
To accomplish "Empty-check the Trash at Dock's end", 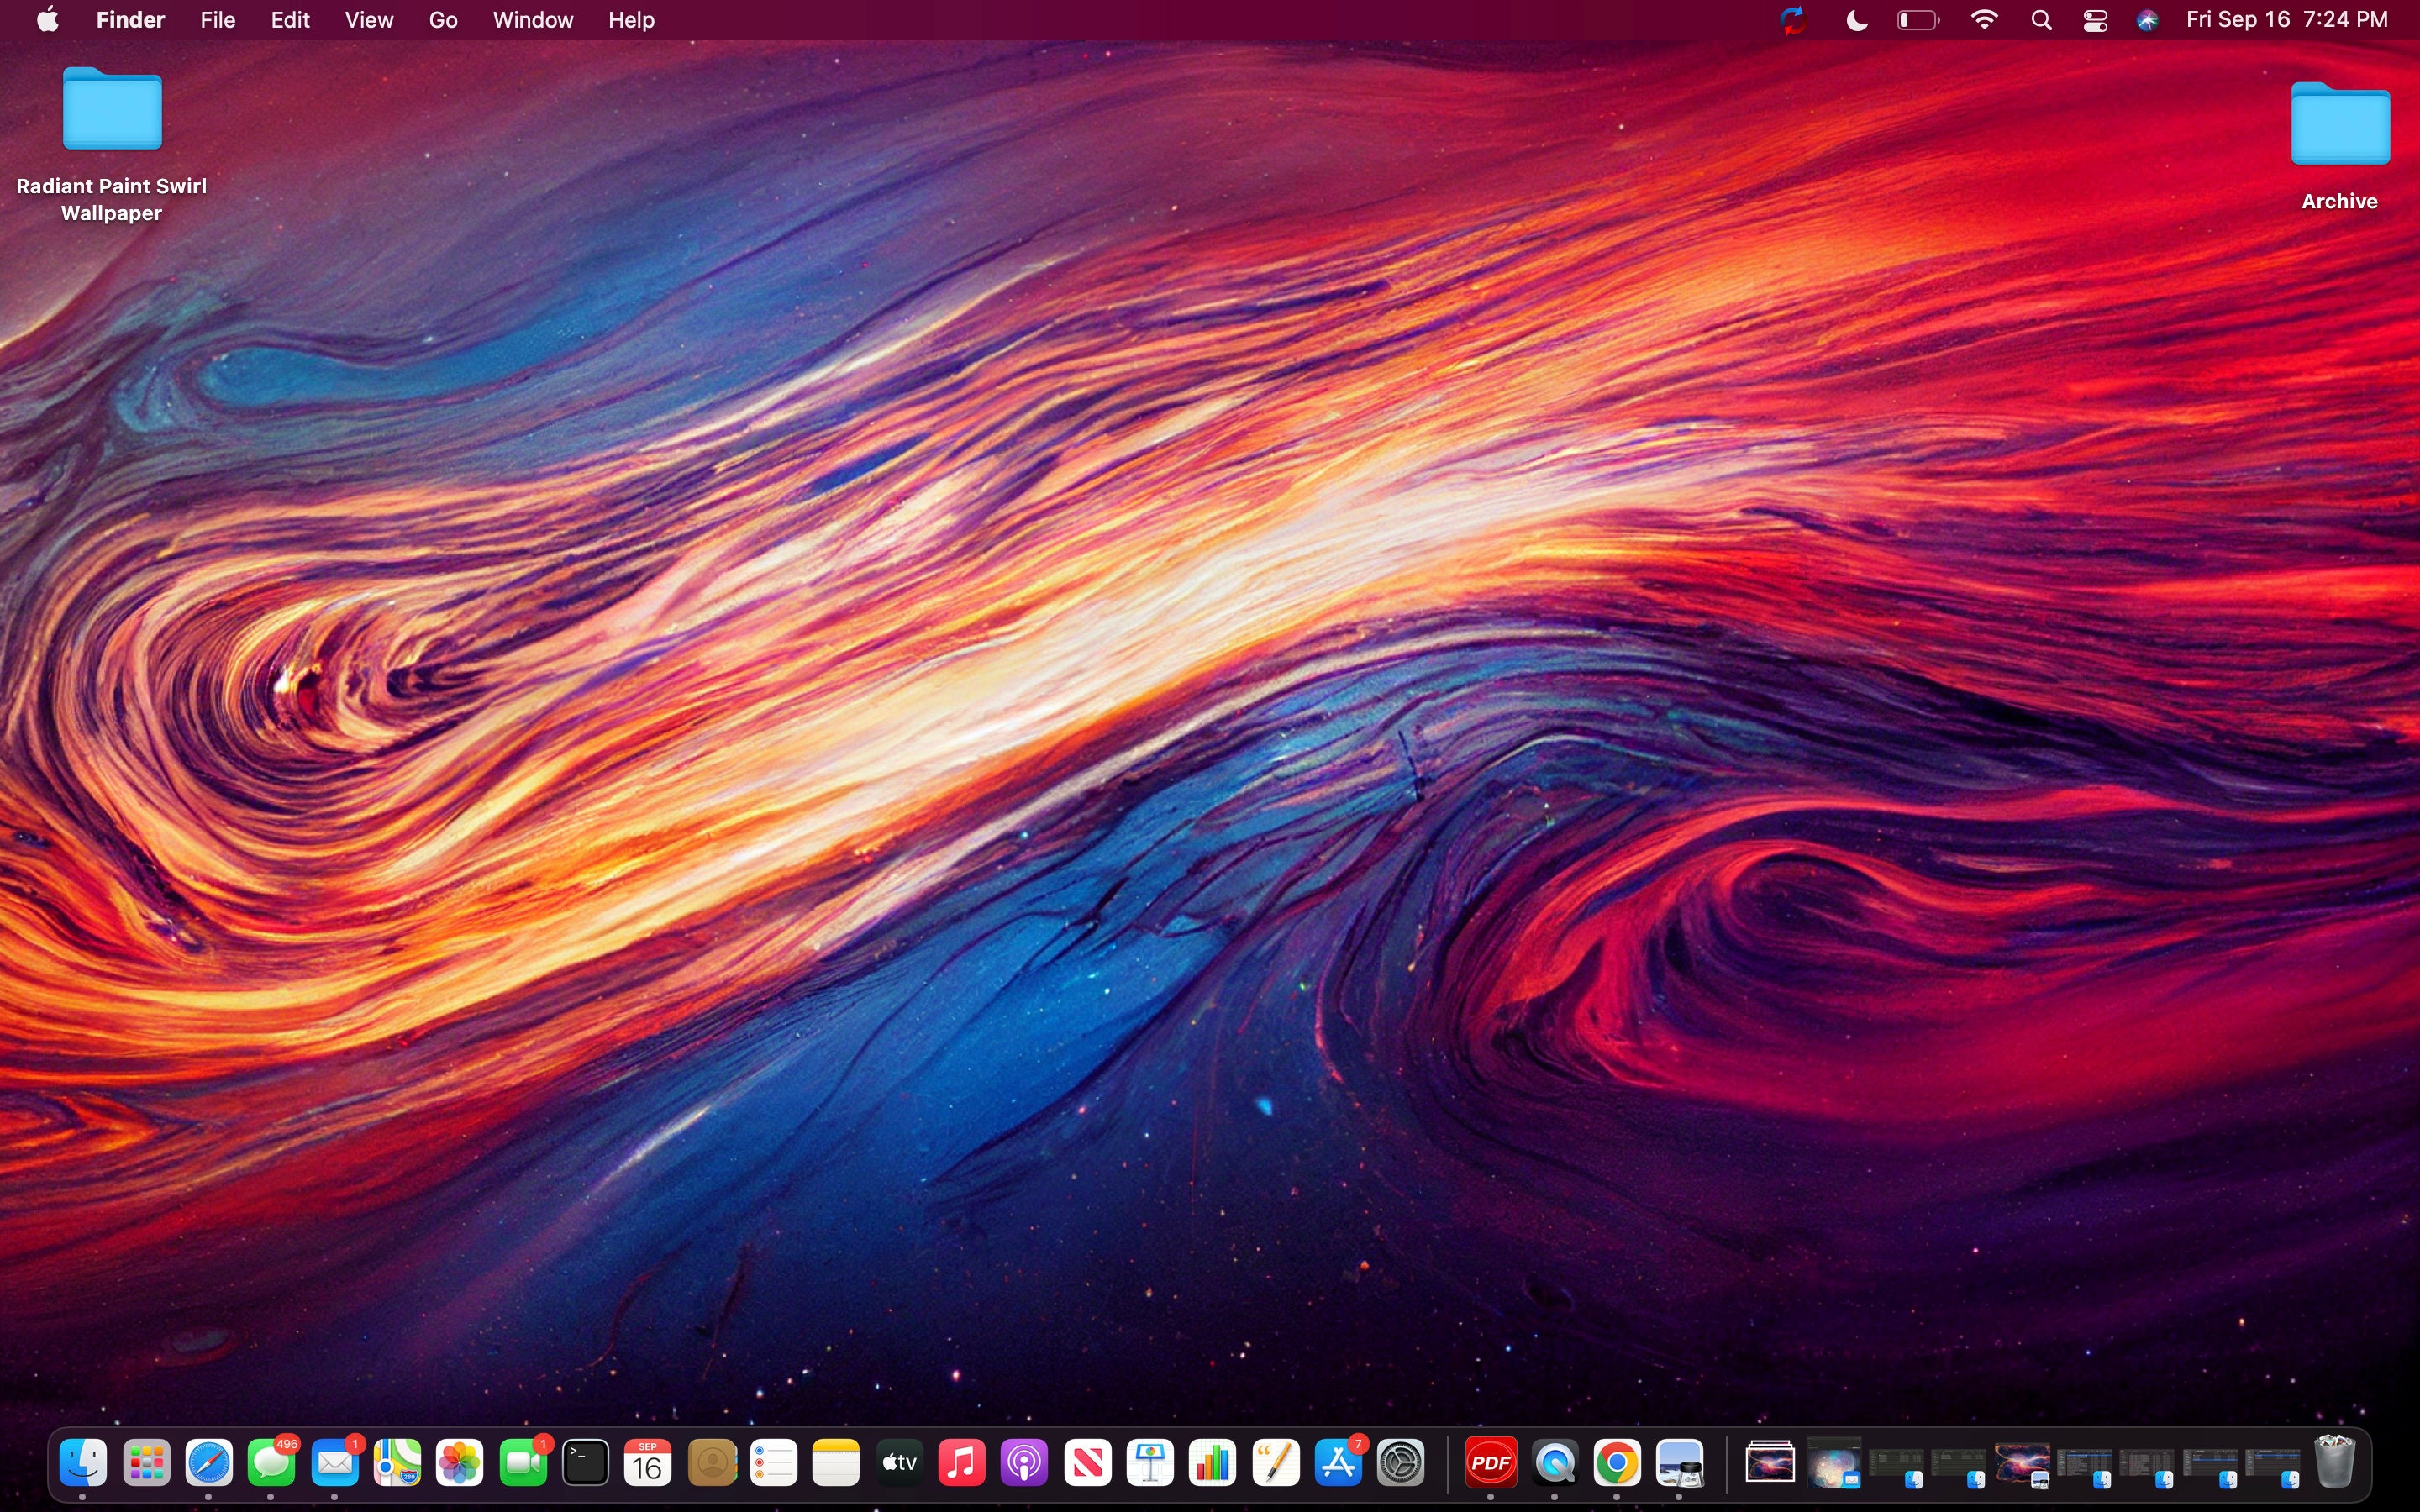I will (x=2335, y=1461).
